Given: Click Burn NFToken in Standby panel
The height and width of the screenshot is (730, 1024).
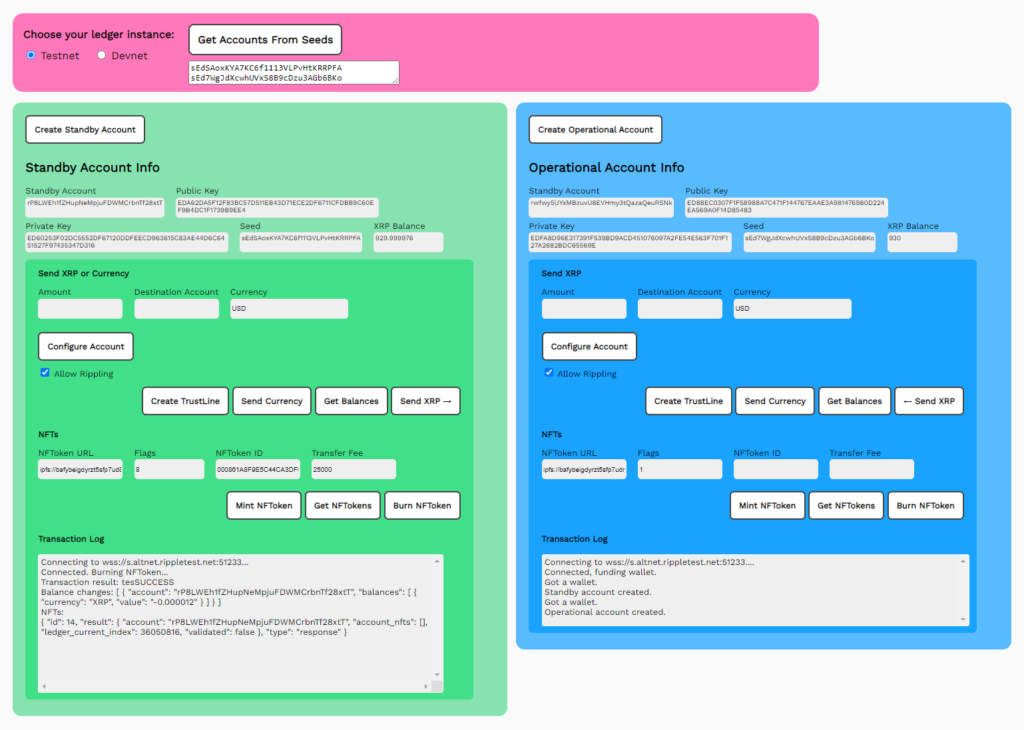Looking at the screenshot, I should 422,505.
